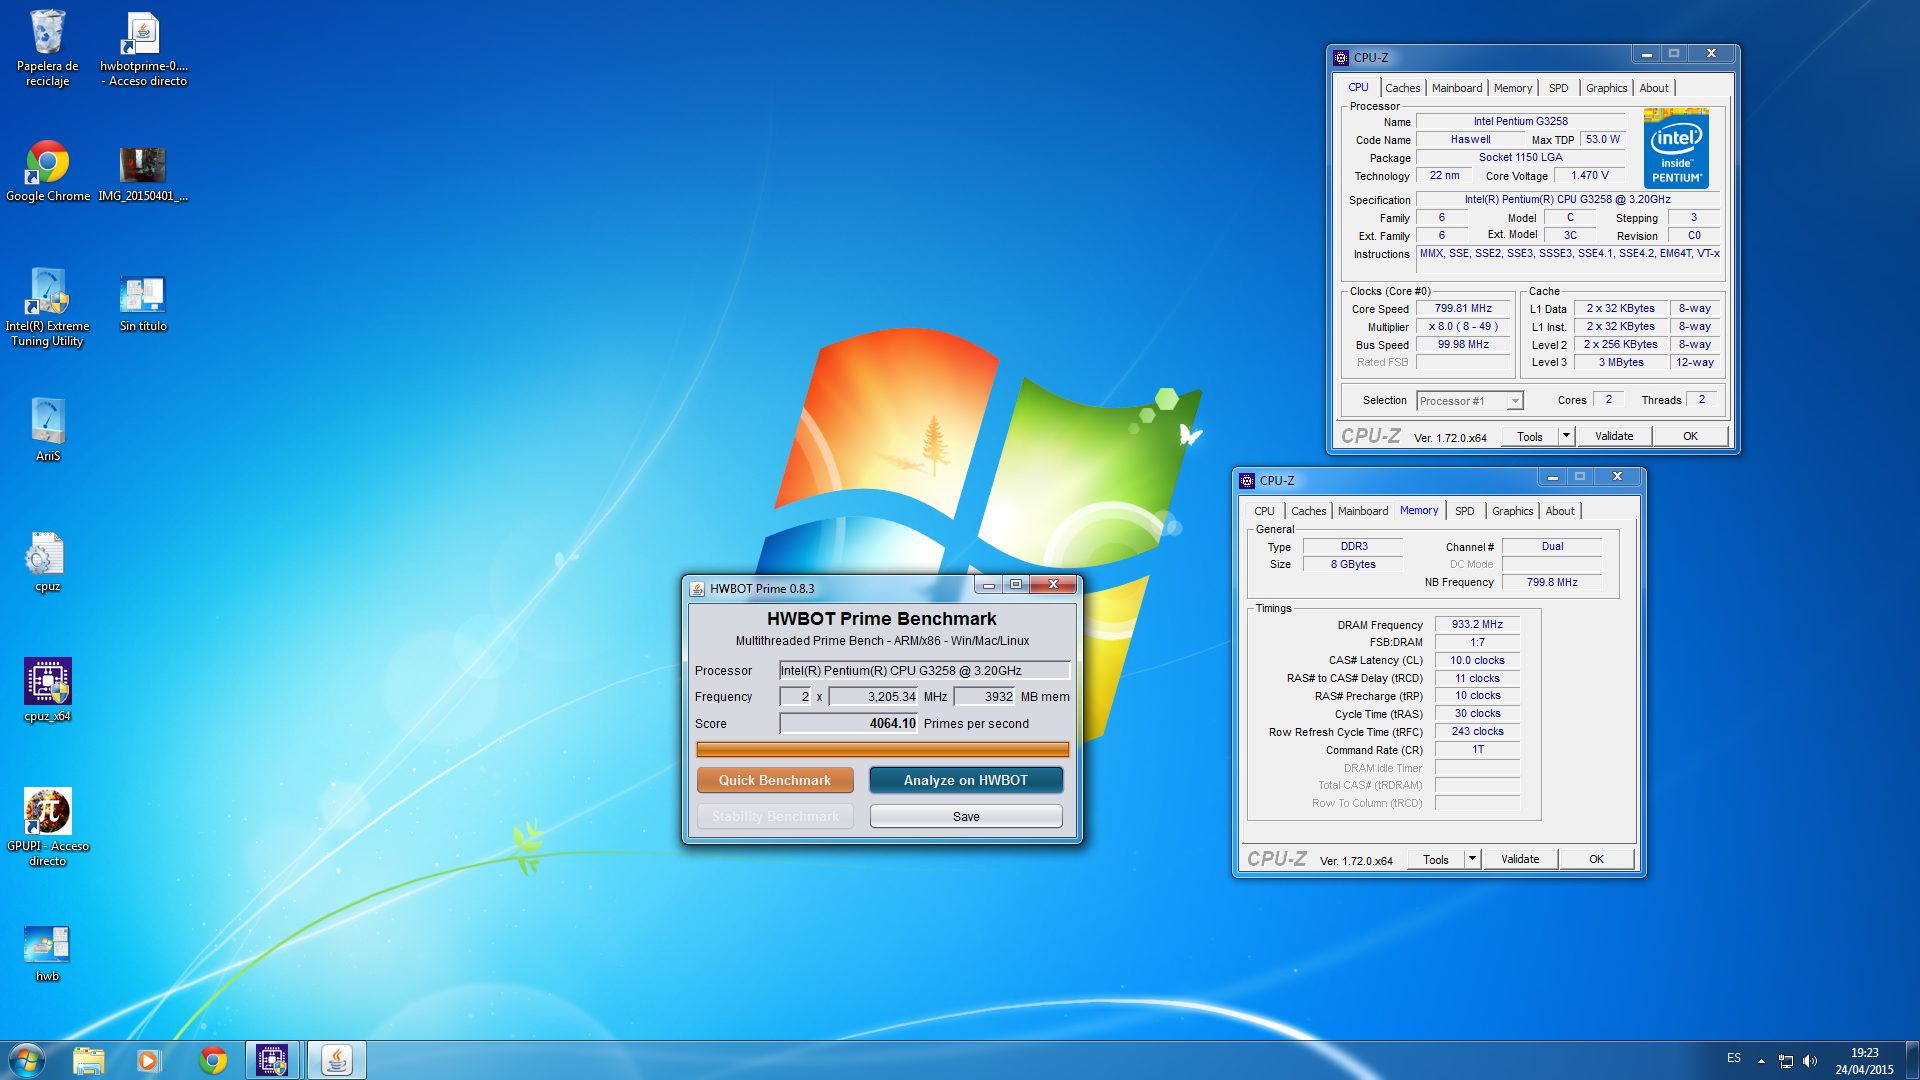Screen dimensions: 1920x1080
Task: Open the Windows Start menu orb
Action: 27,1060
